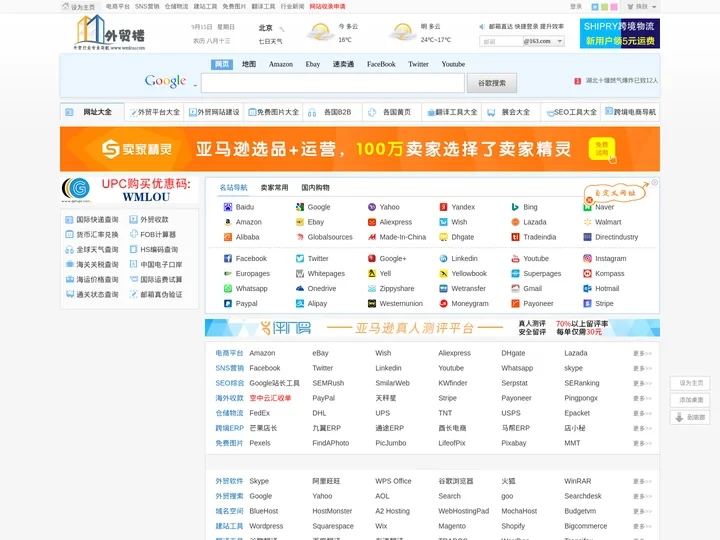Change the weather city next to 北京

pyautogui.click(x=282, y=29)
